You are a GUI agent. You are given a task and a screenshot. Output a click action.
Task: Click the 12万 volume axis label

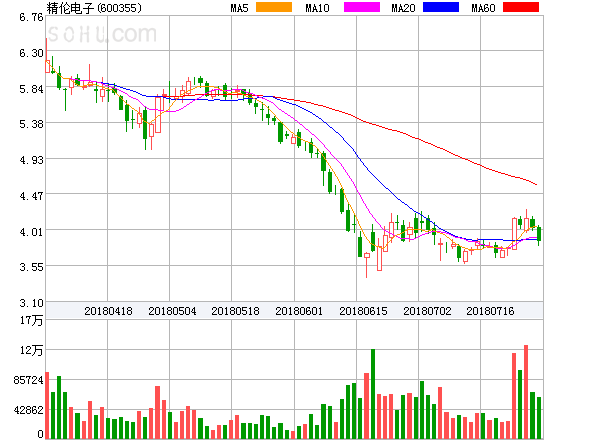[x=31, y=350]
